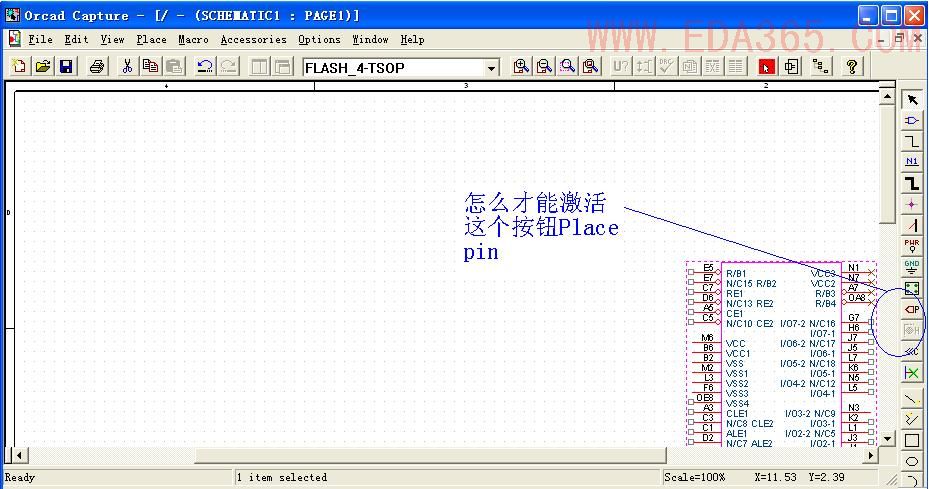Viewport: 929px width, 489px height.
Task: Print the schematic using the printer icon
Action: [x=97, y=66]
